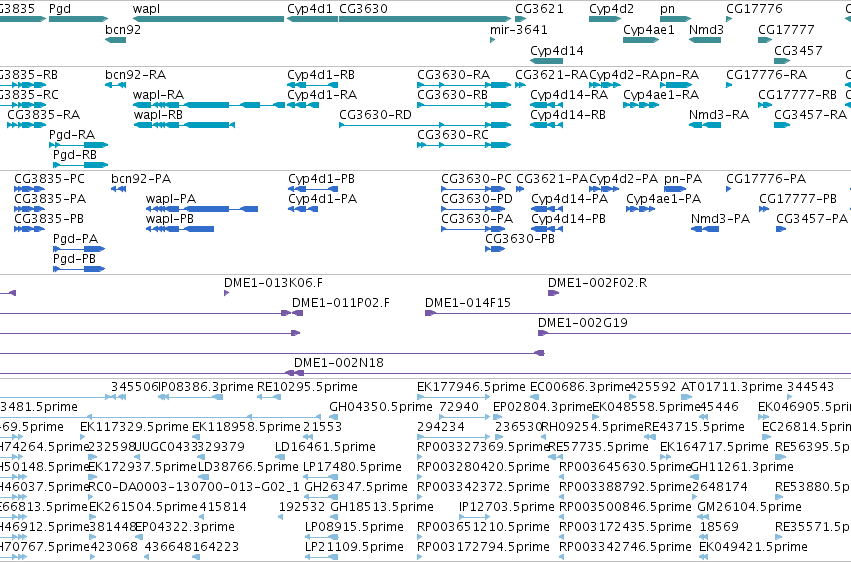851x562 pixels.
Task: Click the Cyp4d1-PB protein feature
Action: pyautogui.click(x=313, y=189)
